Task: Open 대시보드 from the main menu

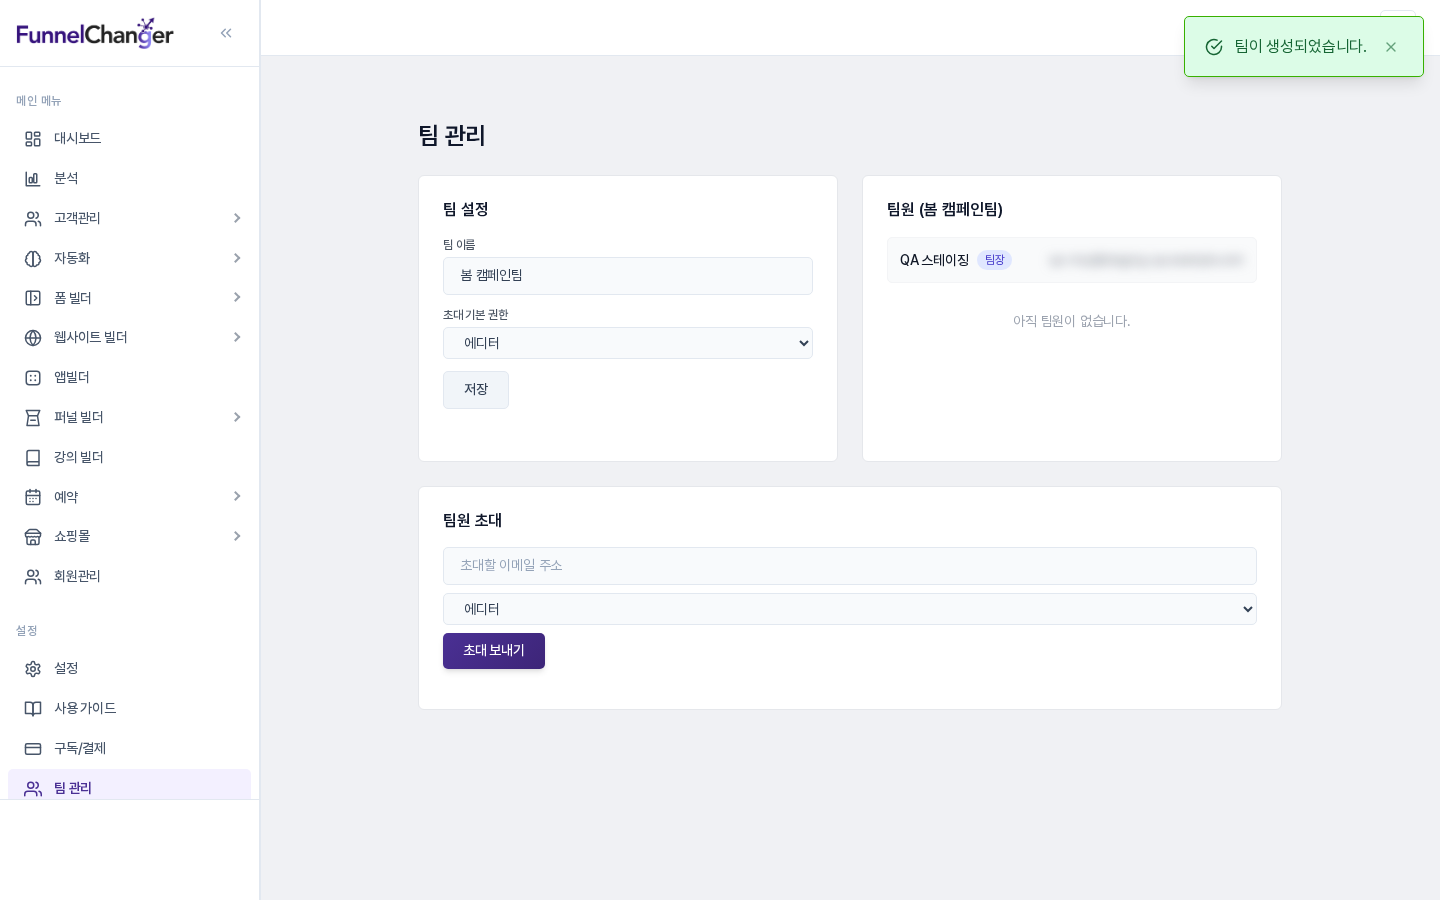Action: click(x=129, y=139)
